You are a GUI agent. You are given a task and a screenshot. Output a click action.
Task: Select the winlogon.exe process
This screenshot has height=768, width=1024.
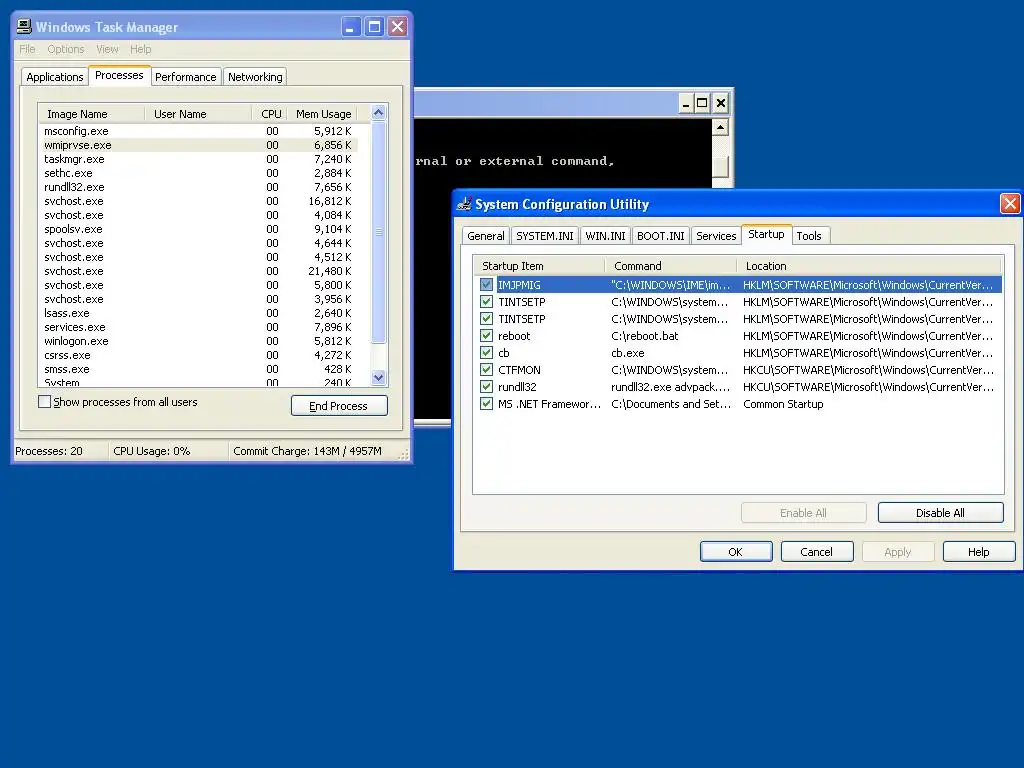tap(199, 341)
